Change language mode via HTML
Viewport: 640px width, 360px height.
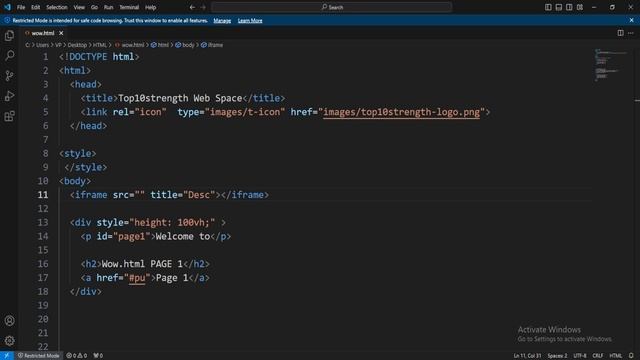[616, 356]
